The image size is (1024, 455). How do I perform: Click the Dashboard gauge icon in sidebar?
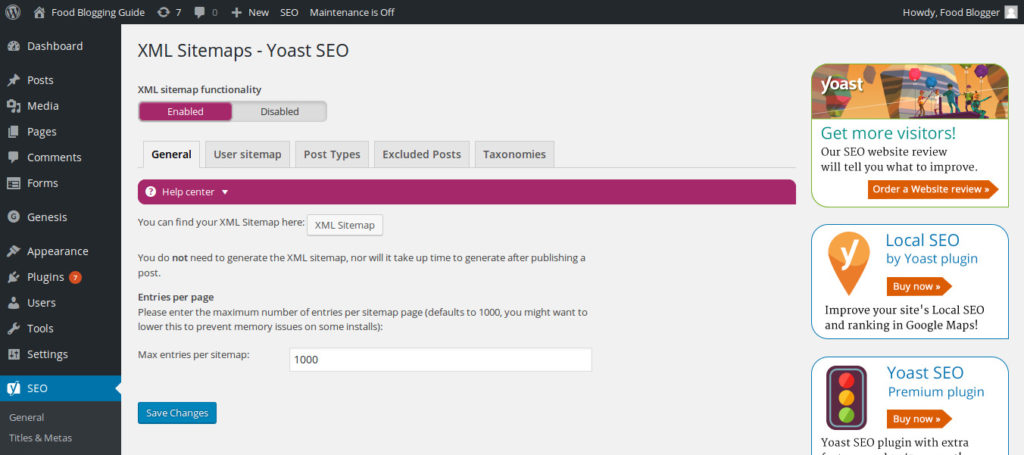pyautogui.click(x=13, y=46)
